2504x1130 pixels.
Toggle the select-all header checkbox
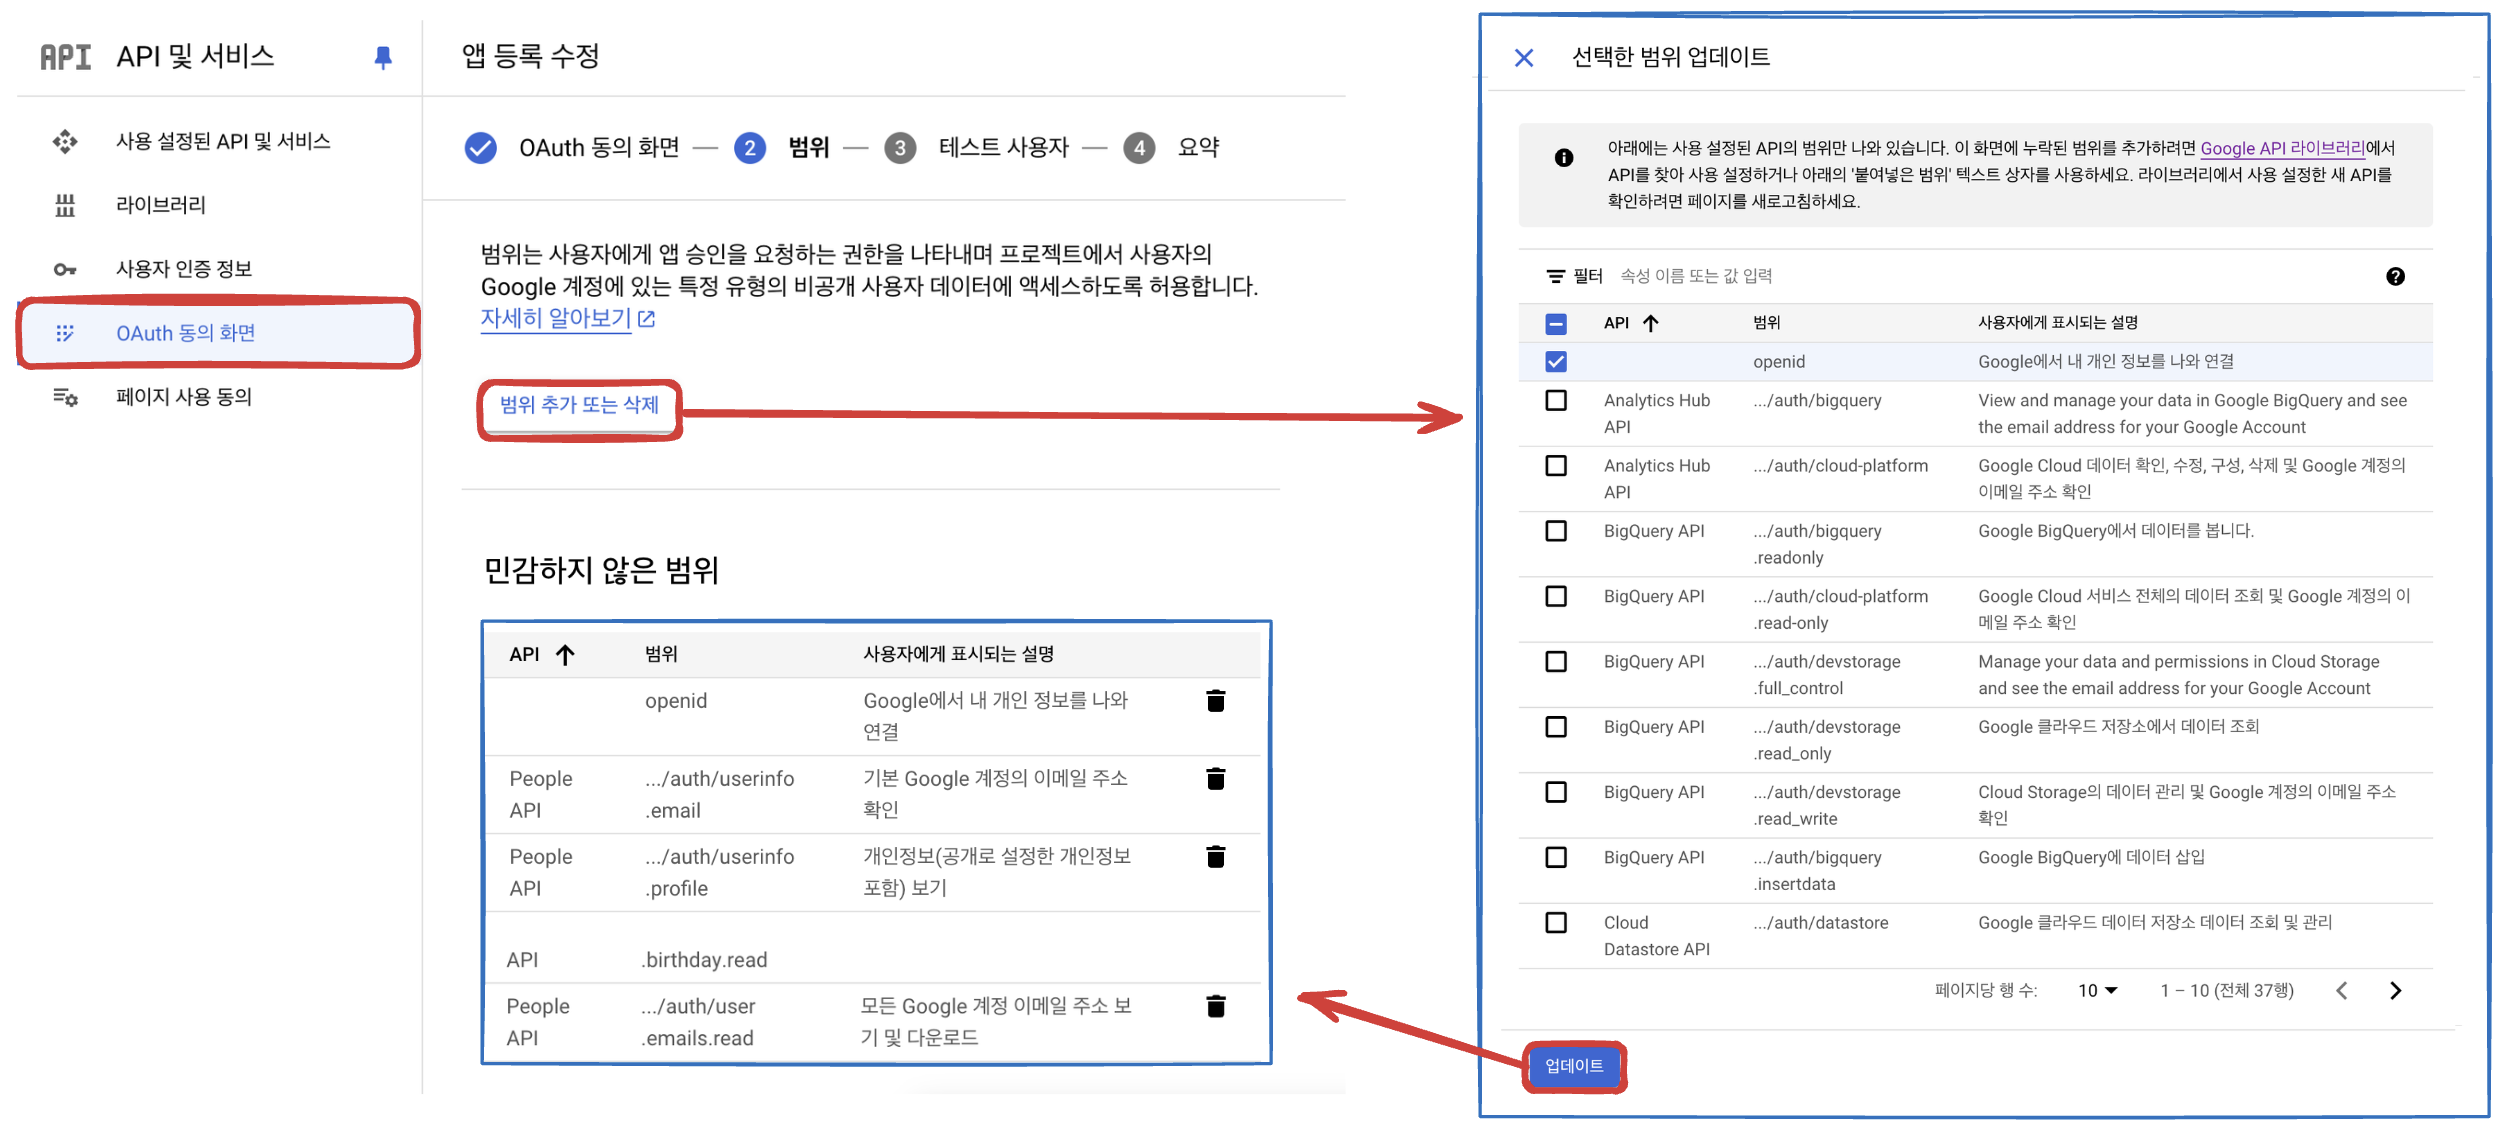pos(1555,324)
